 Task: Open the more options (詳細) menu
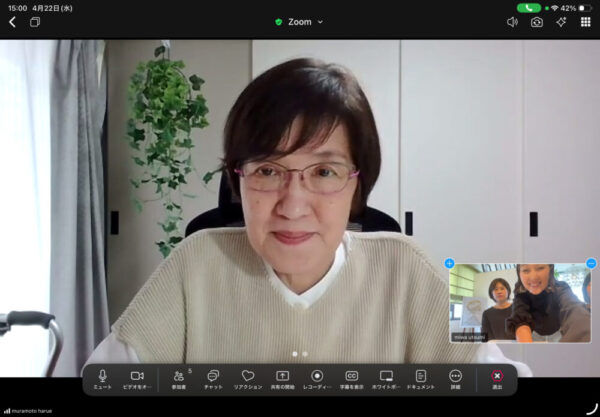coord(456,377)
